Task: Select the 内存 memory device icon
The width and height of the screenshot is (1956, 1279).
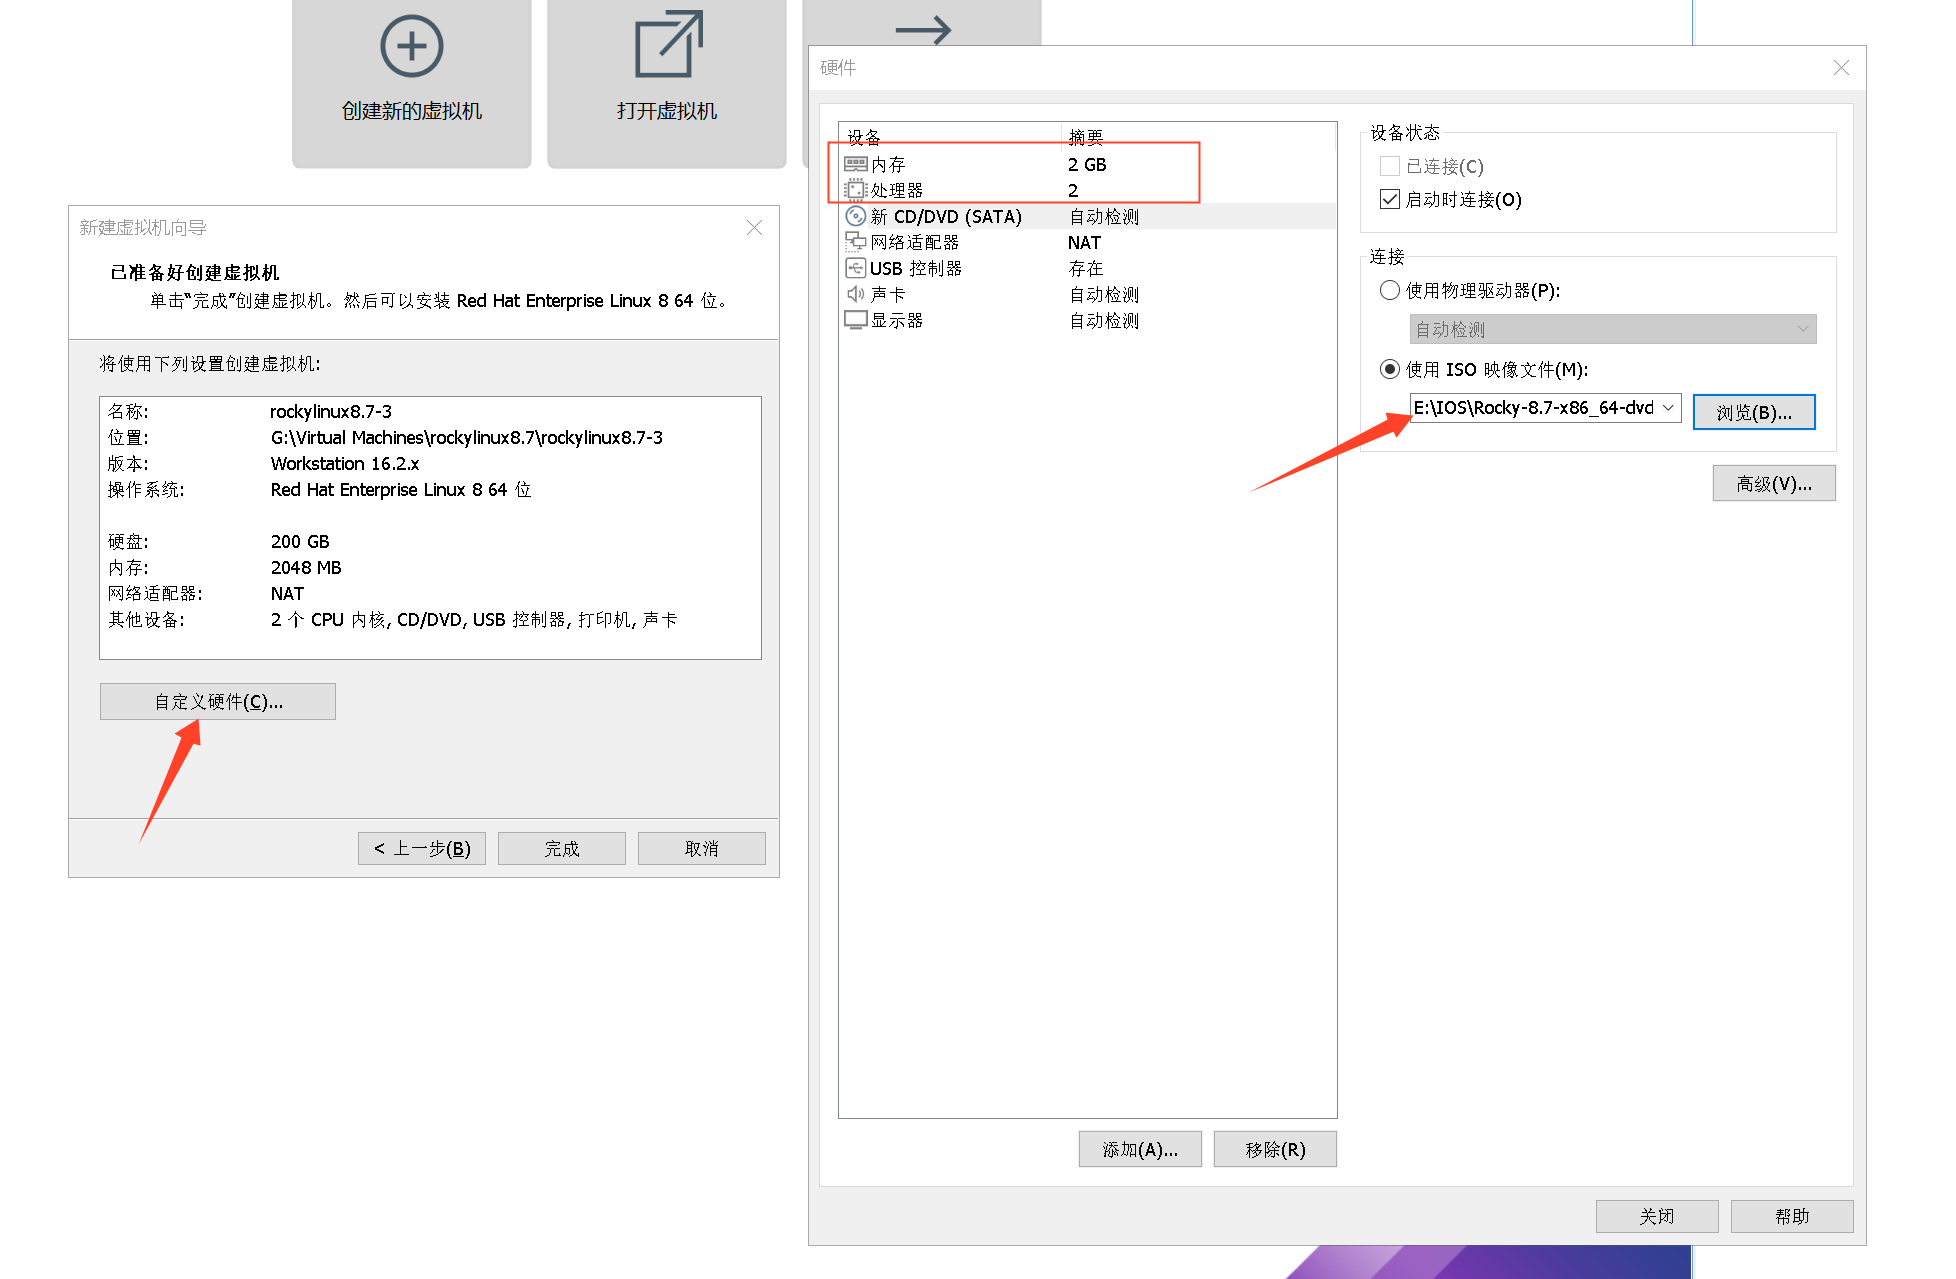Action: 855,164
